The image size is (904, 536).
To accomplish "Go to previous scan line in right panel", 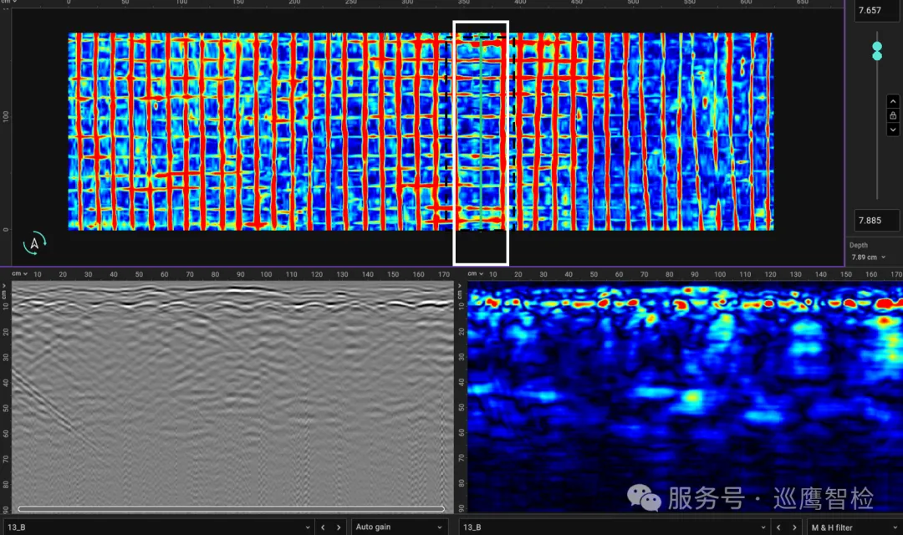I will (x=778, y=527).
